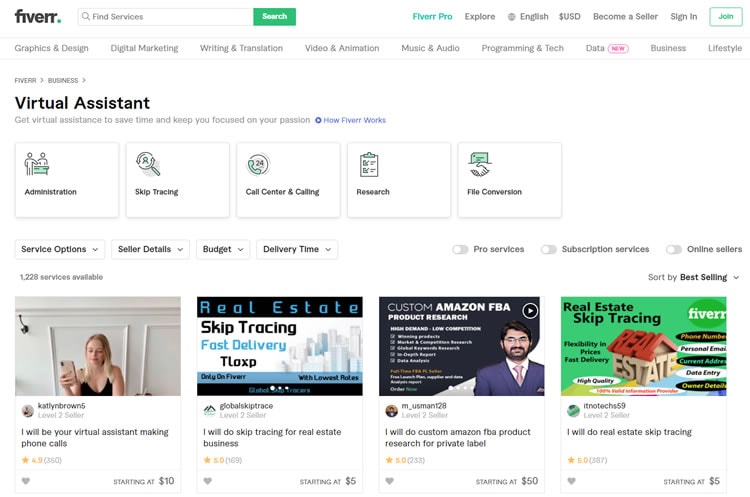750x497 pixels.
Task: Open the $USD currency selector
Action: pos(569,16)
